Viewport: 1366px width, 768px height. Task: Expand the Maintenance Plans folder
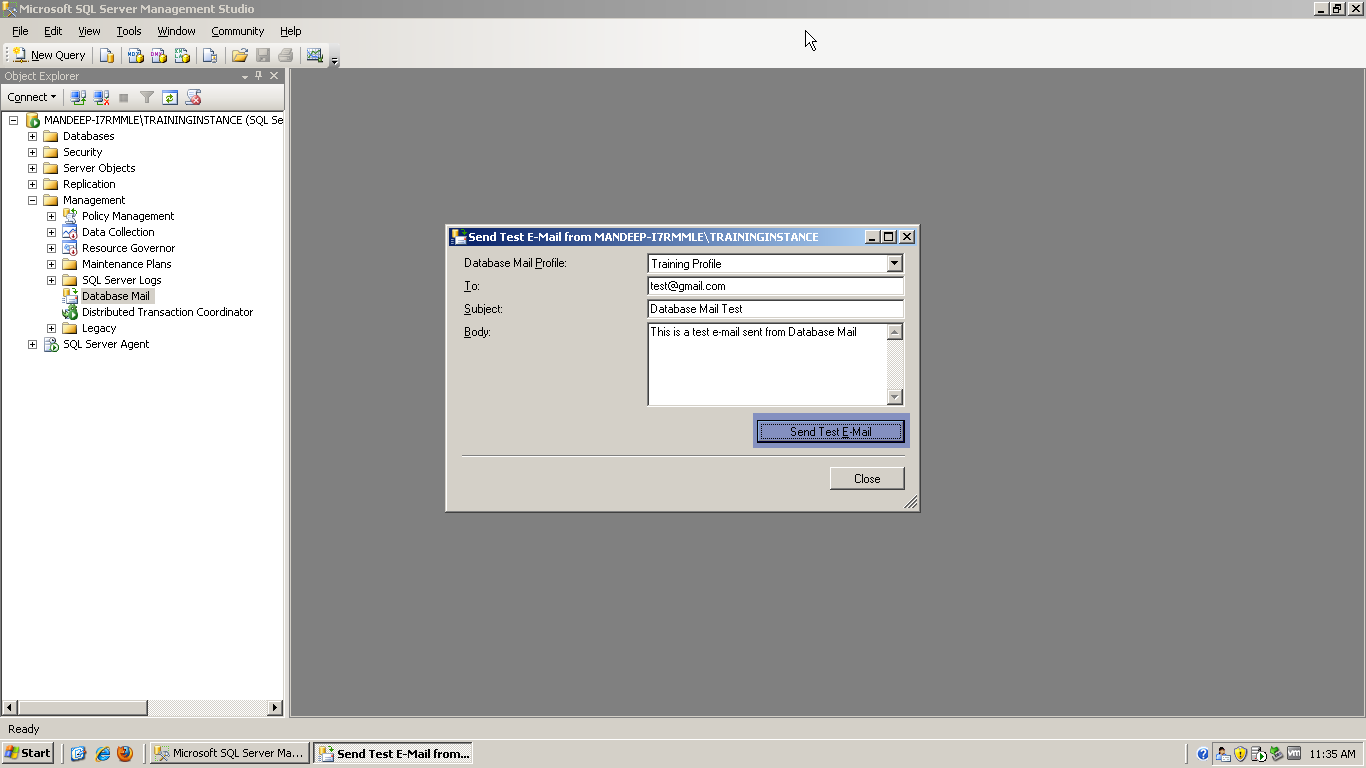pyautogui.click(x=51, y=264)
